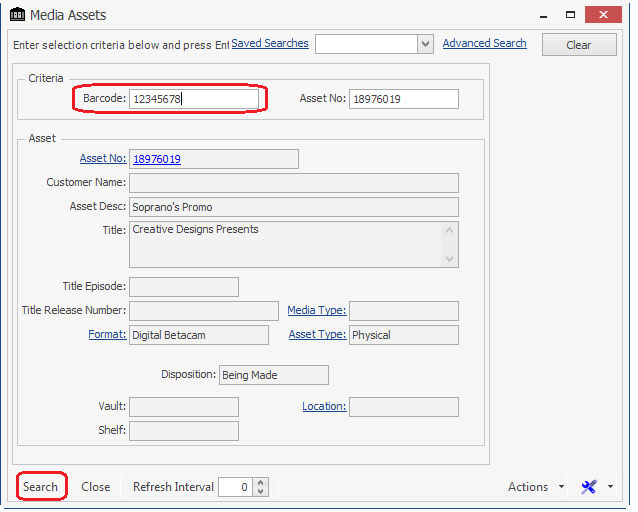Click the Format link label

[107, 335]
